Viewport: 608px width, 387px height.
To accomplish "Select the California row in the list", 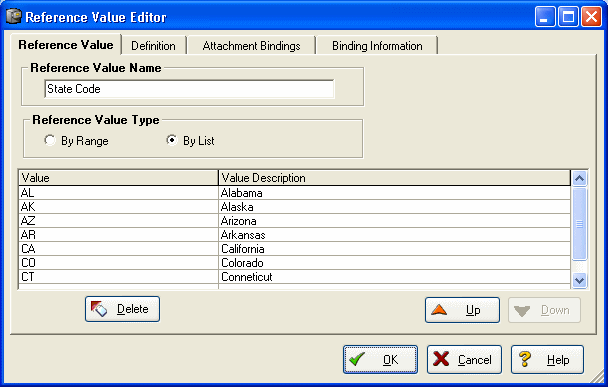I will pyautogui.click(x=295, y=249).
